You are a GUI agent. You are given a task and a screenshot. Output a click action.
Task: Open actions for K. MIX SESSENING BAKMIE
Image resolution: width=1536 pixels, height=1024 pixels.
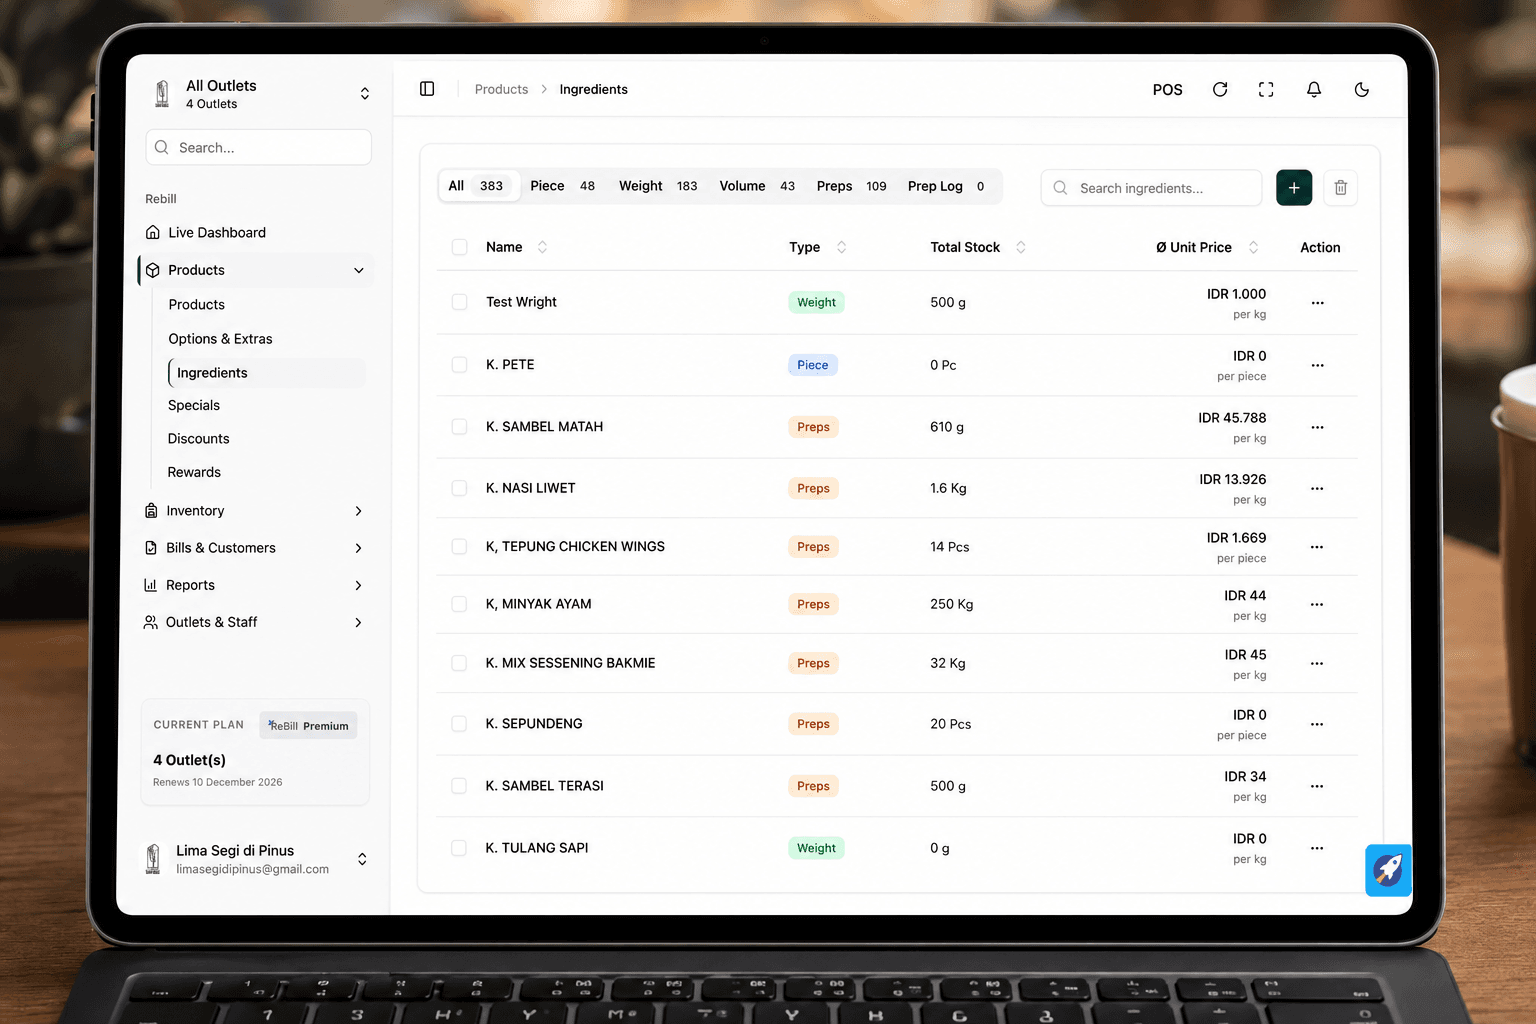click(x=1317, y=663)
